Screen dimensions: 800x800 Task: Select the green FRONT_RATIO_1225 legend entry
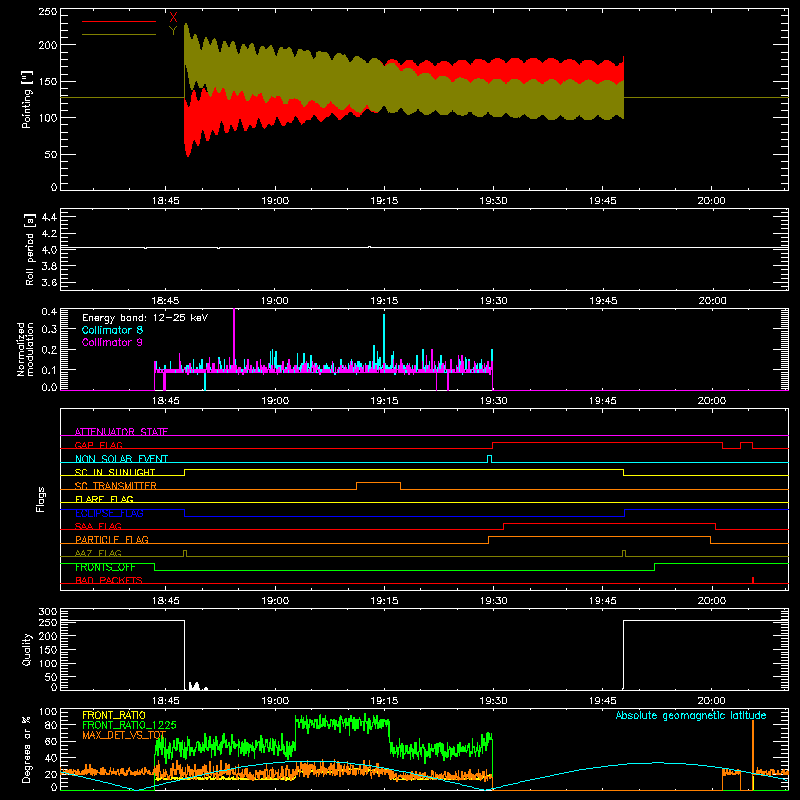click(129, 725)
